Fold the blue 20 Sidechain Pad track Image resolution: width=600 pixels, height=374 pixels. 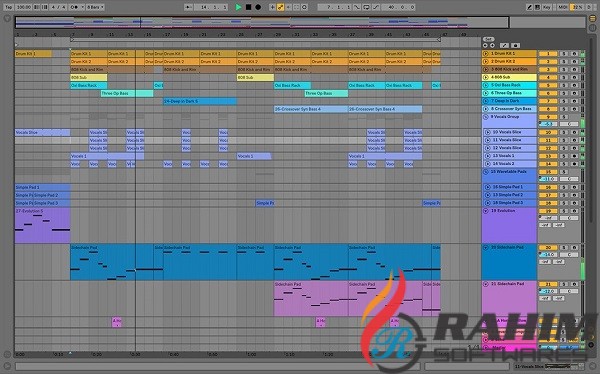486,248
